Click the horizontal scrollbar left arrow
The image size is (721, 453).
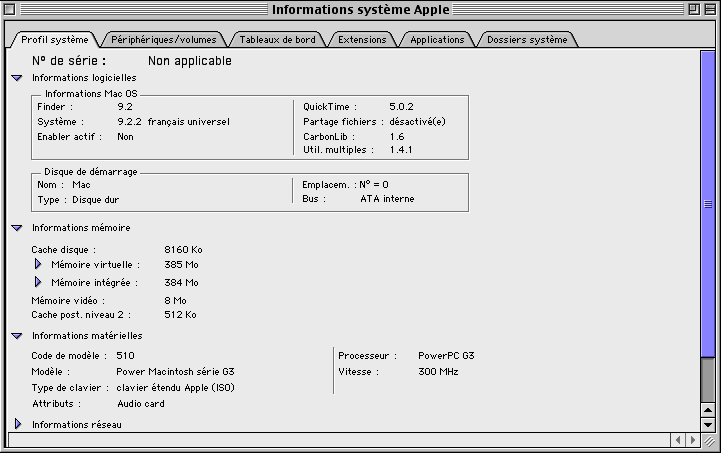677,440
